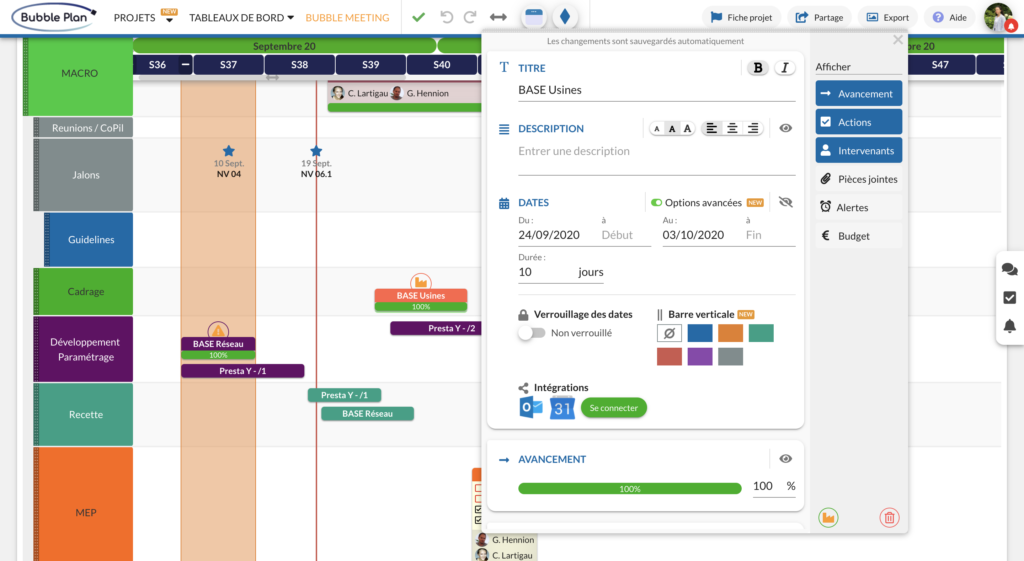
Task: Select the Pièces jointes panel tab
Action: tap(858, 179)
